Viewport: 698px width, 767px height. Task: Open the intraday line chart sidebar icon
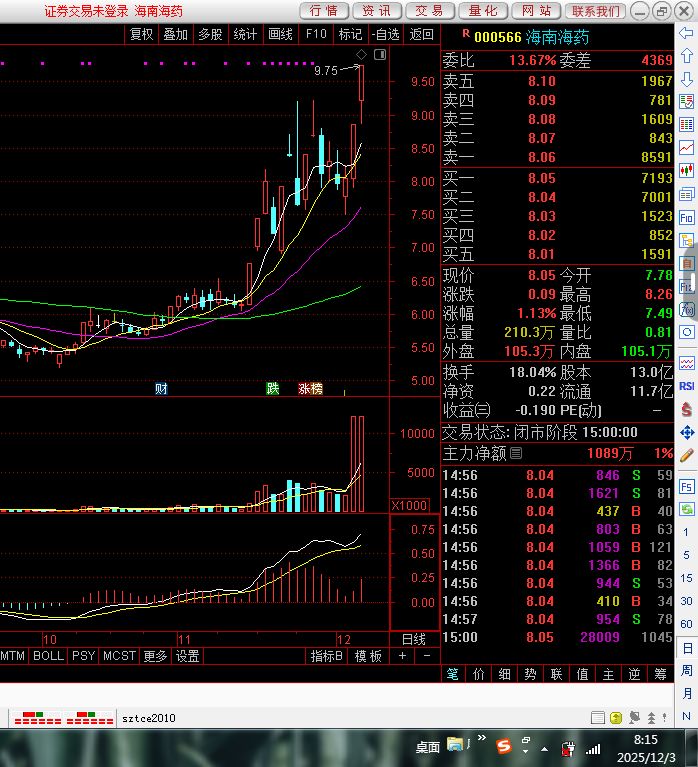[x=686, y=147]
